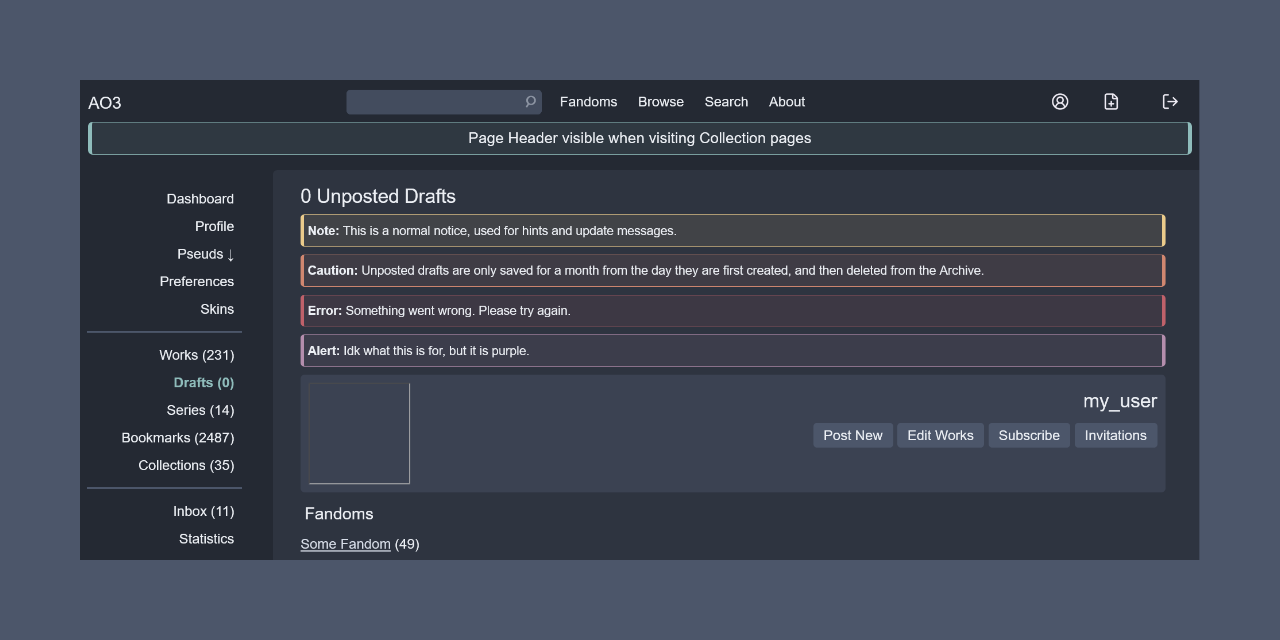Click the magnifying glass search icon
The width and height of the screenshot is (1280, 640).
click(x=531, y=102)
